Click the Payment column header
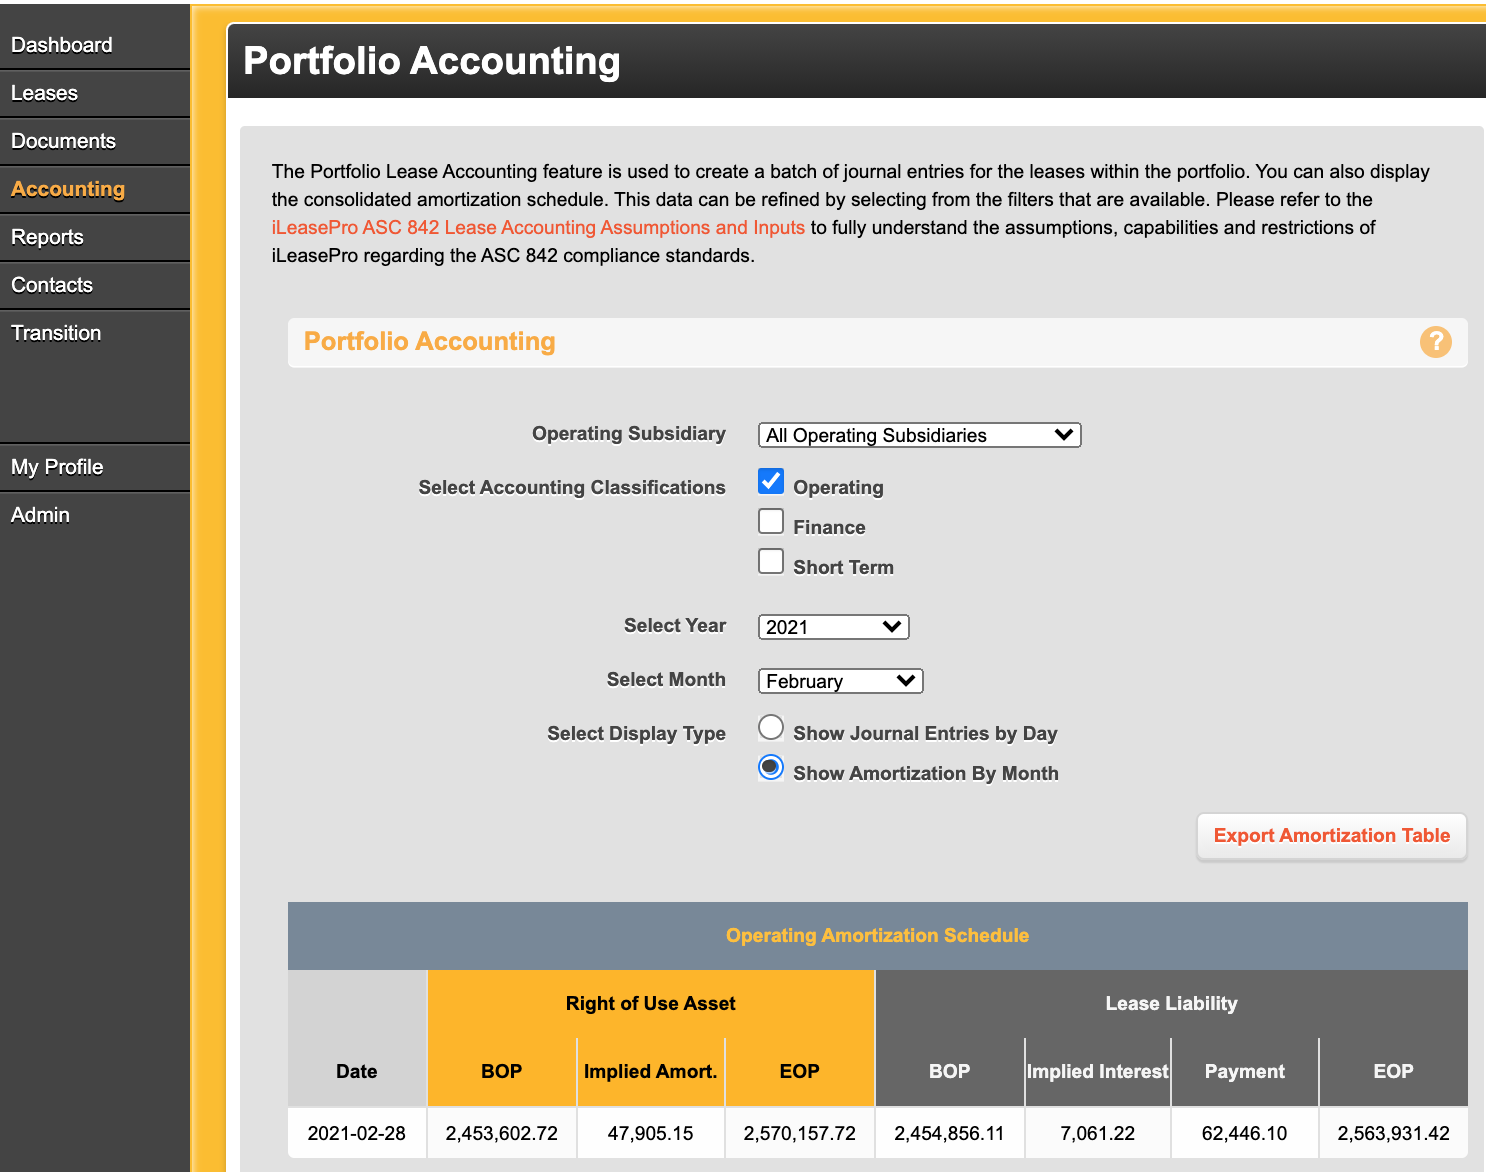1486x1172 pixels. click(x=1244, y=1071)
